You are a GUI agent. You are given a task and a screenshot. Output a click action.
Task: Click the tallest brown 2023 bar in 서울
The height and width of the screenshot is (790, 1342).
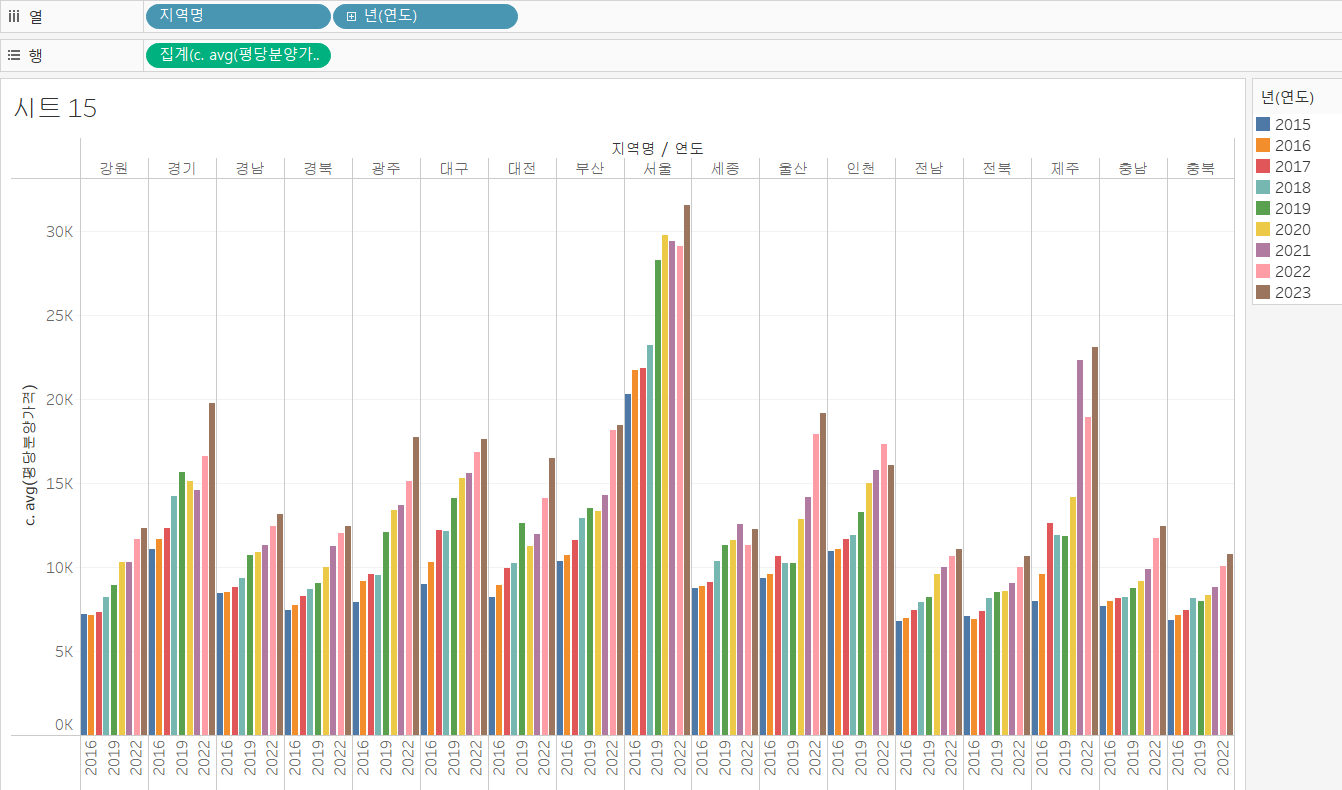(687, 470)
